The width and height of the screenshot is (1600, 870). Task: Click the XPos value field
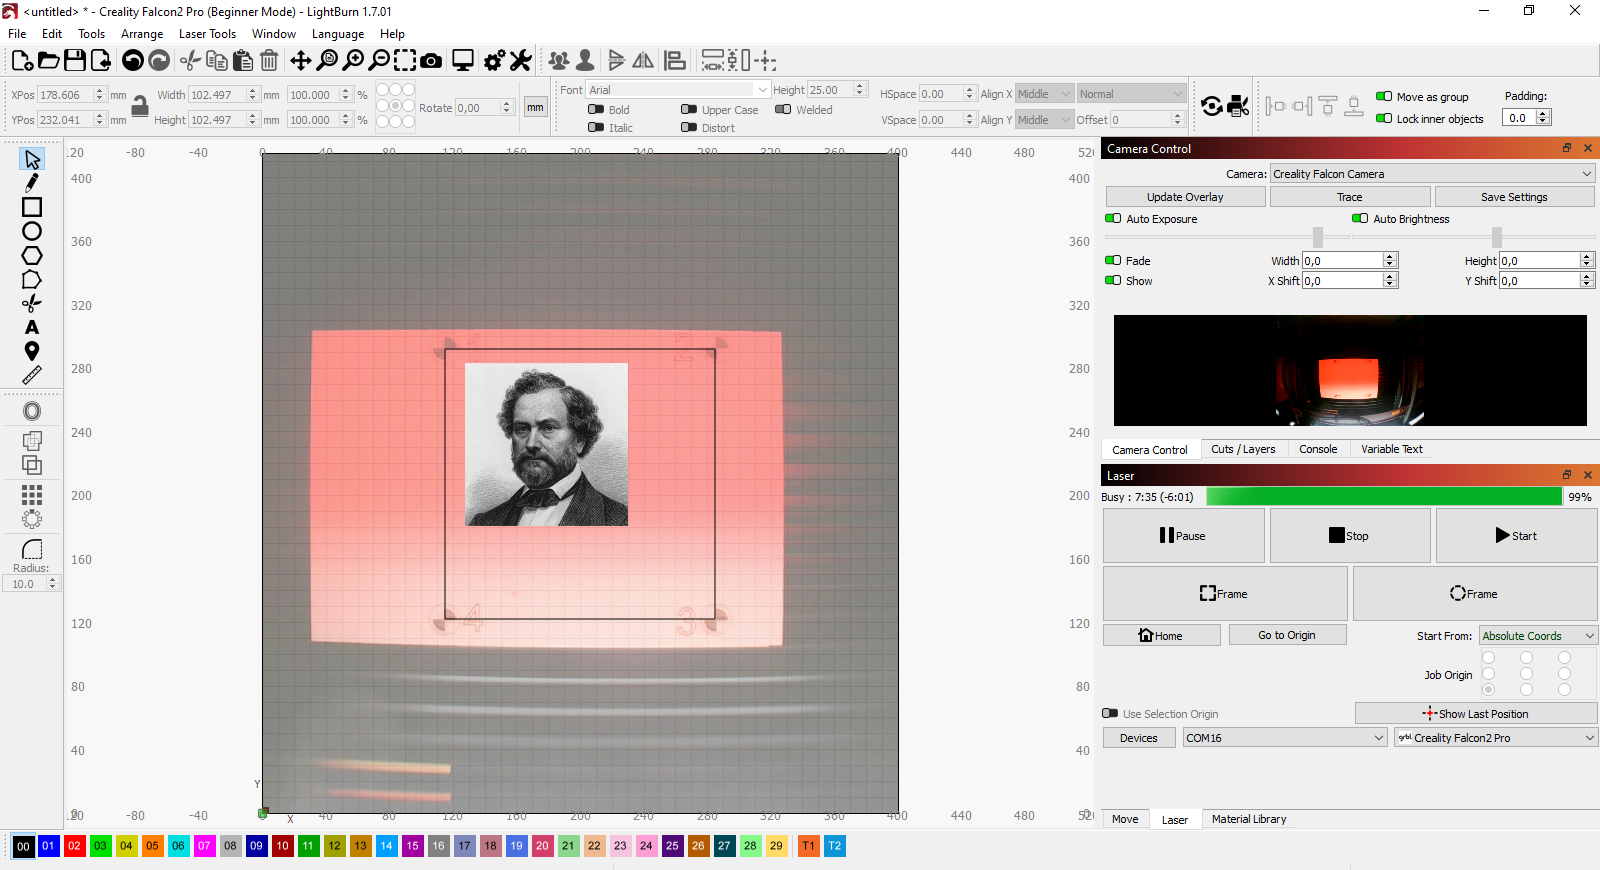[x=66, y=95]
